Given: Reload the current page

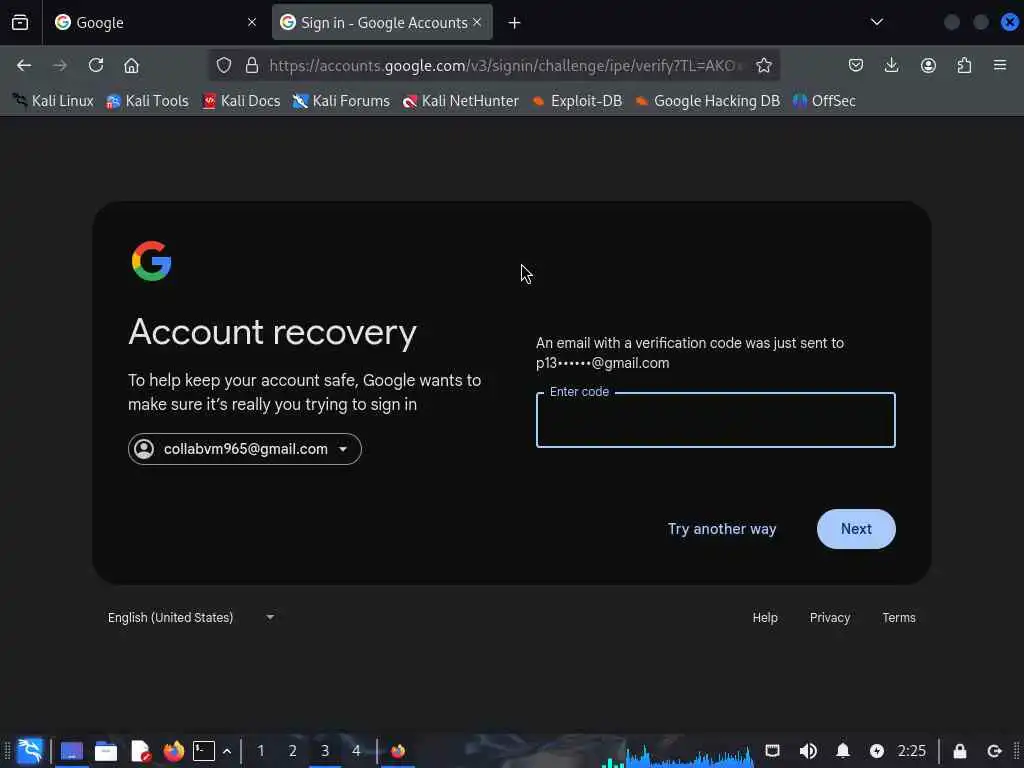Looking at the screenshot, I should (x=96, y=65).
